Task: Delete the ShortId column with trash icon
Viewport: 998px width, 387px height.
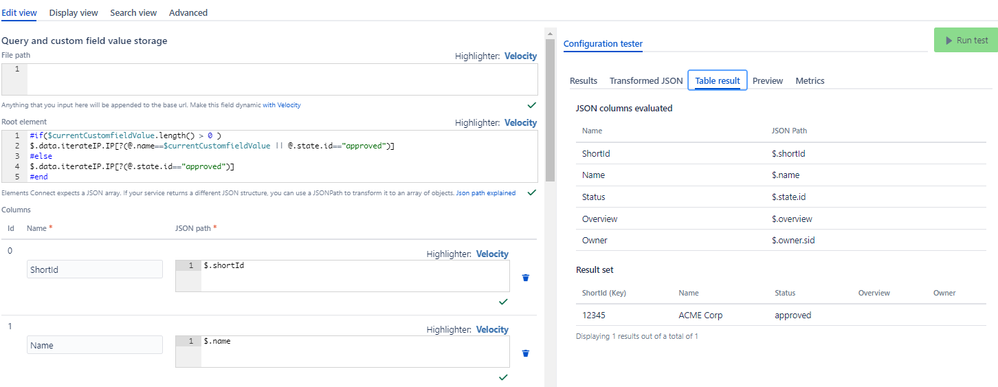Action: click(526, 278)
